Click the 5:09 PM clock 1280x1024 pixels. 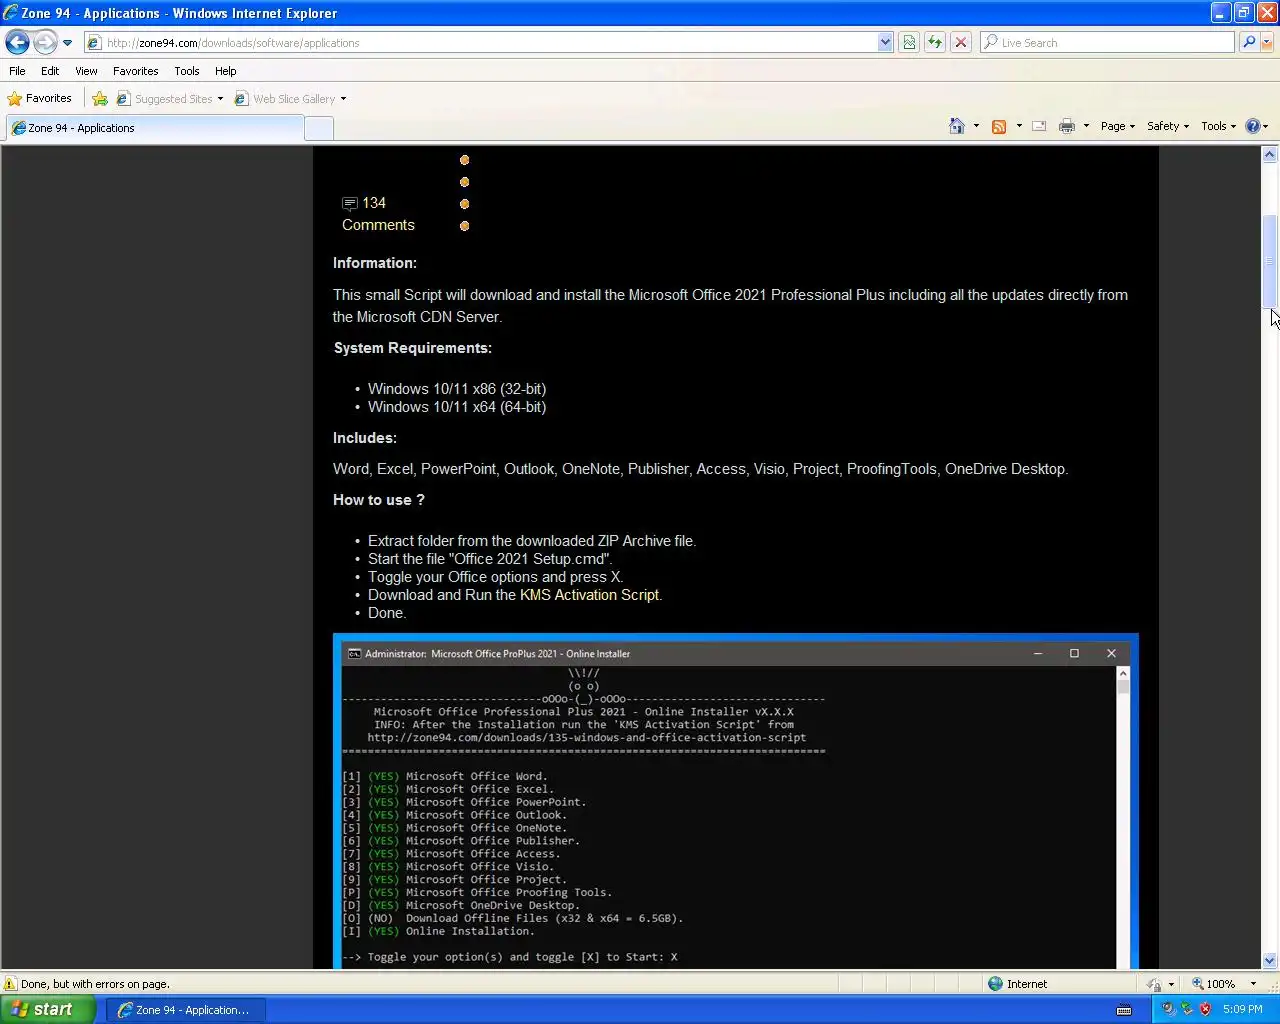[x=1242, y=1010]
